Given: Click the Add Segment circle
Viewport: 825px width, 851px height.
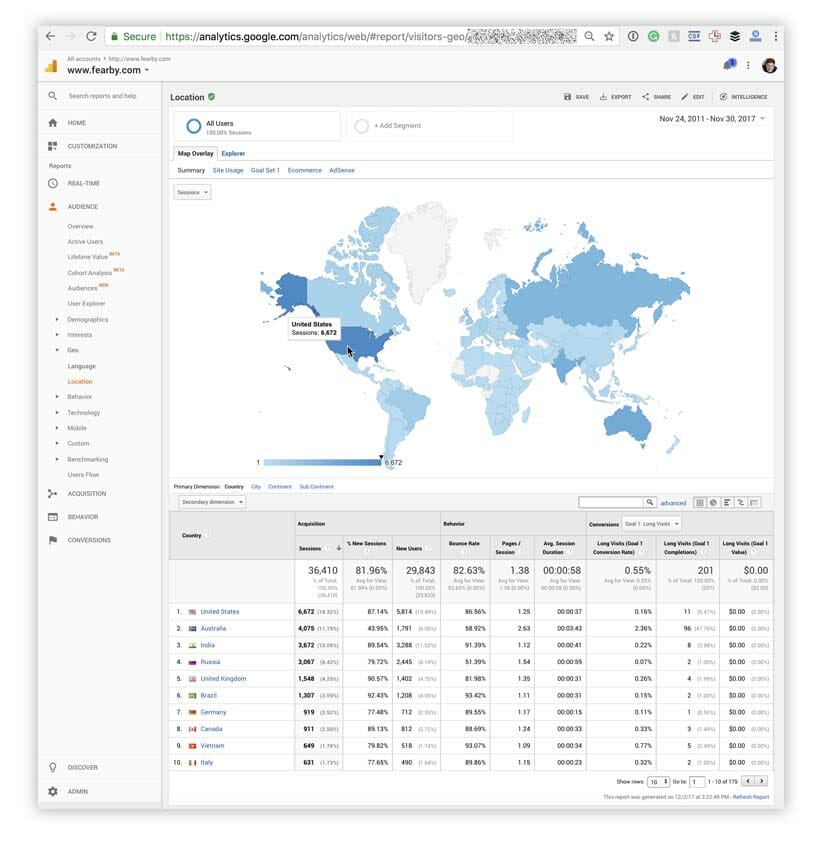Looking at the screenshot, I should 361,126.
